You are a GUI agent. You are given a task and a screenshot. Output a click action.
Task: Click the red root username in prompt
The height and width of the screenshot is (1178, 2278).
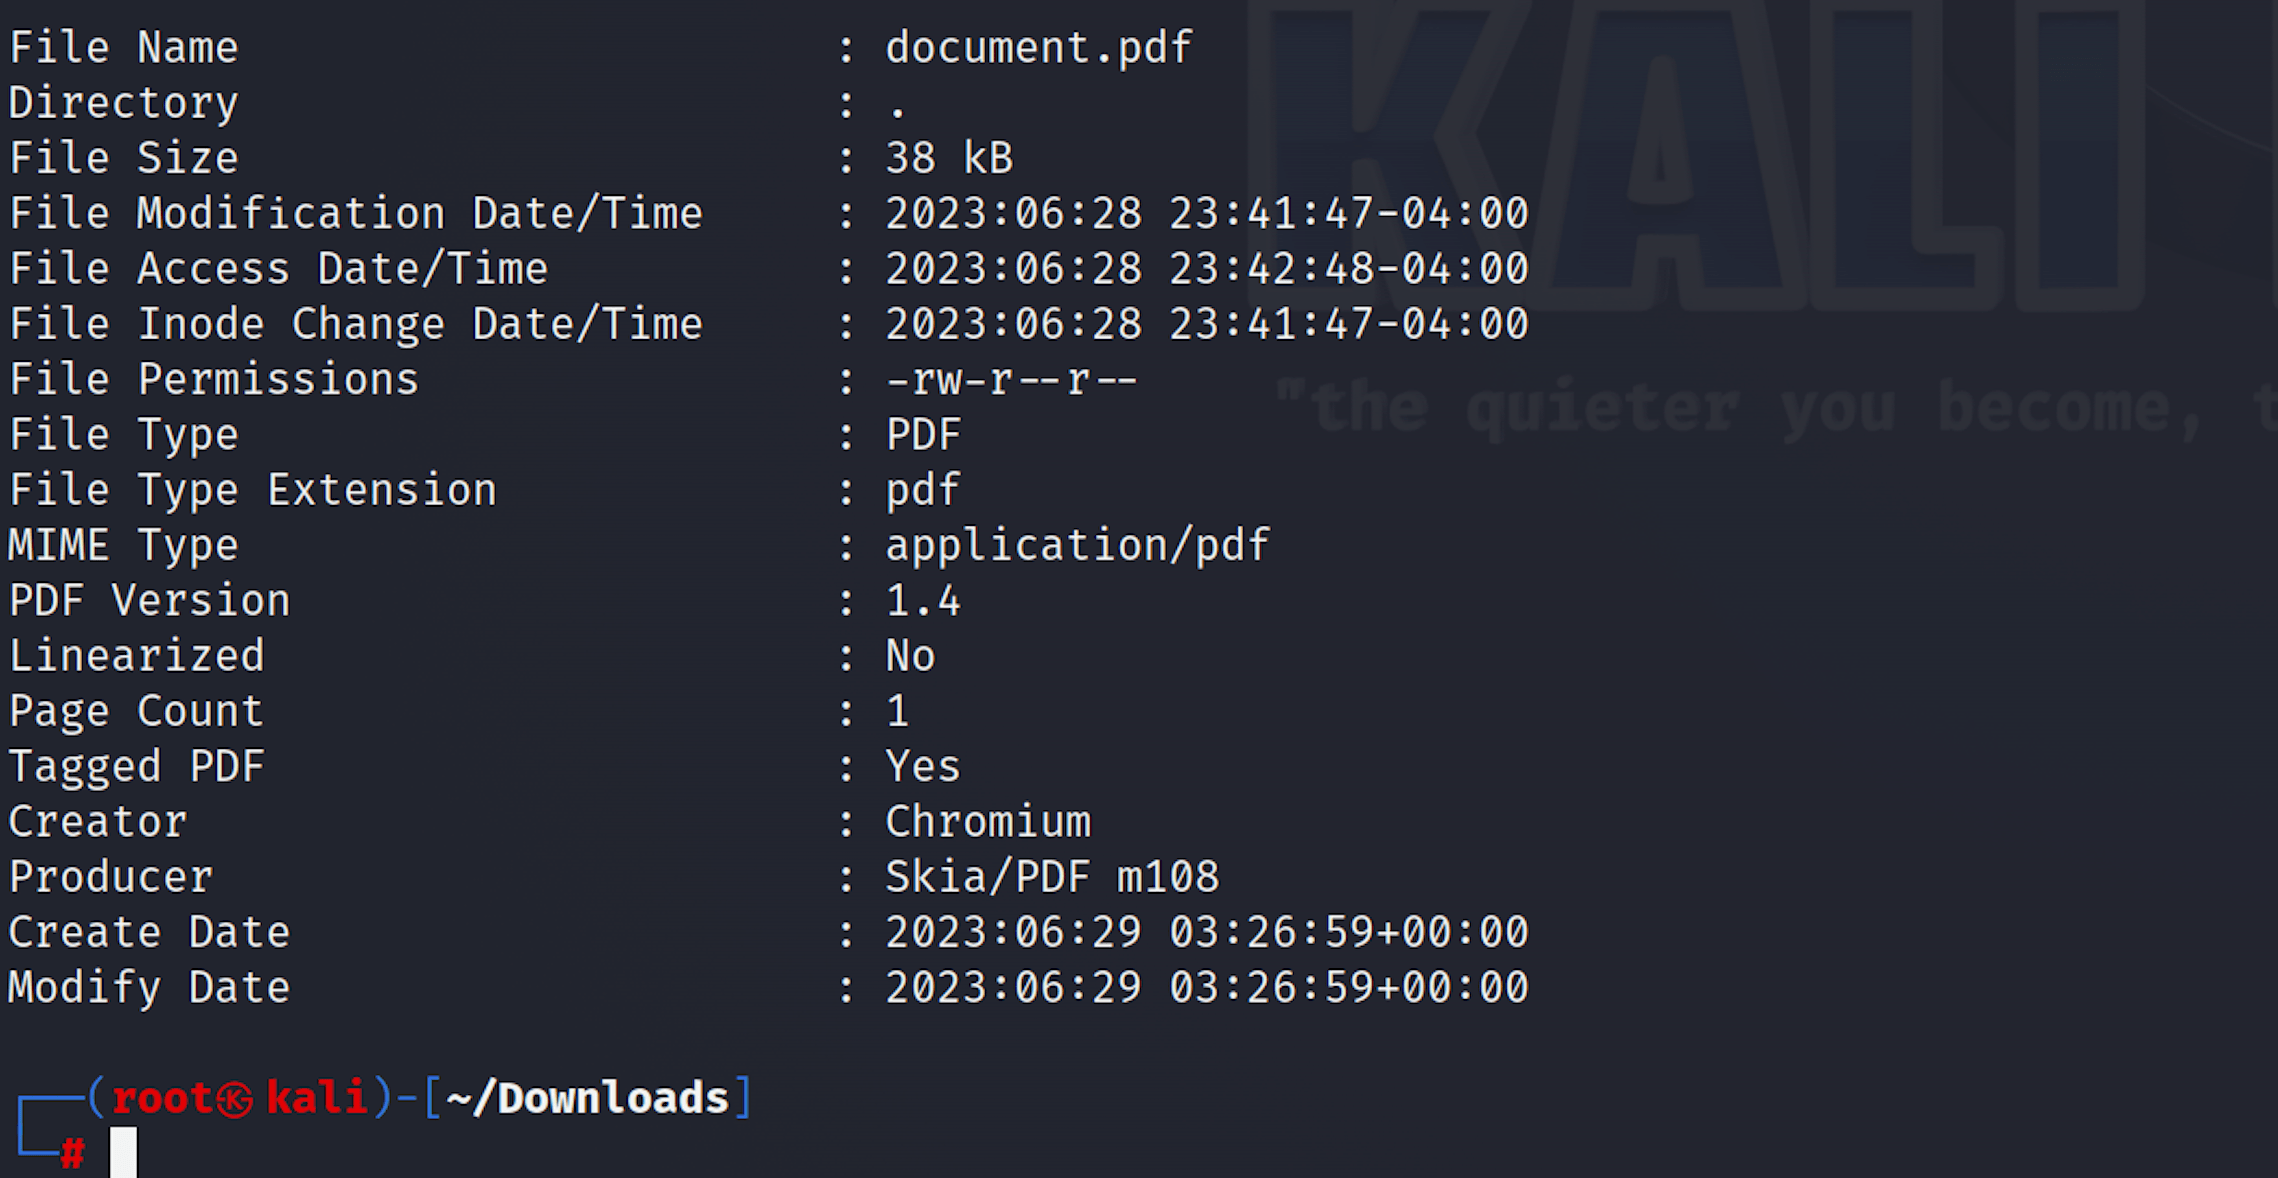(x=163, y=1099)
